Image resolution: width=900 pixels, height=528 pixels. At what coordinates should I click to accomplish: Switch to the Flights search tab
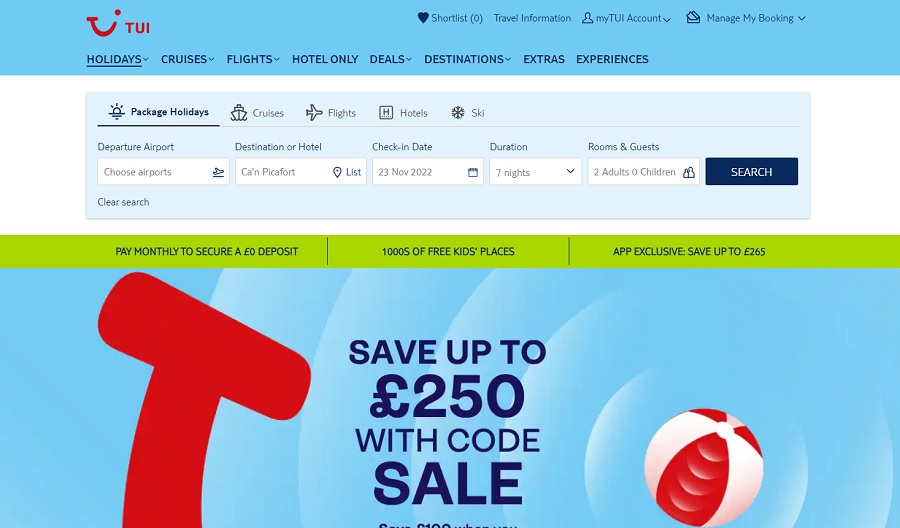tap(331, 112)
